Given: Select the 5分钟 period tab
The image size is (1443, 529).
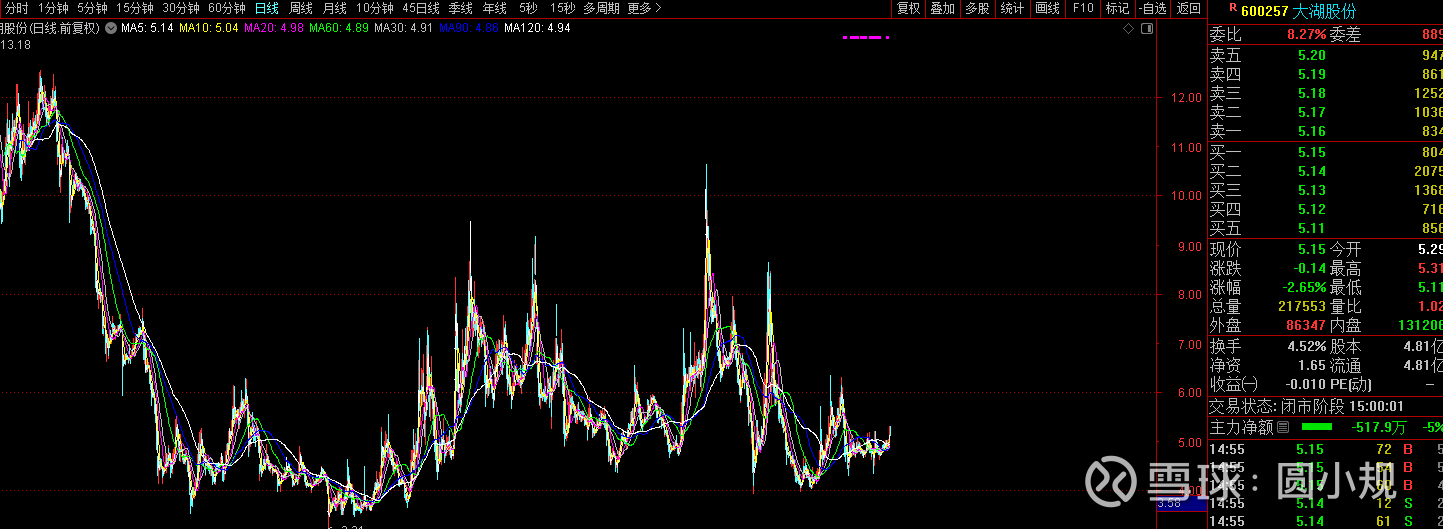Looking at the screenshot, I should click(x=93, y=8).
